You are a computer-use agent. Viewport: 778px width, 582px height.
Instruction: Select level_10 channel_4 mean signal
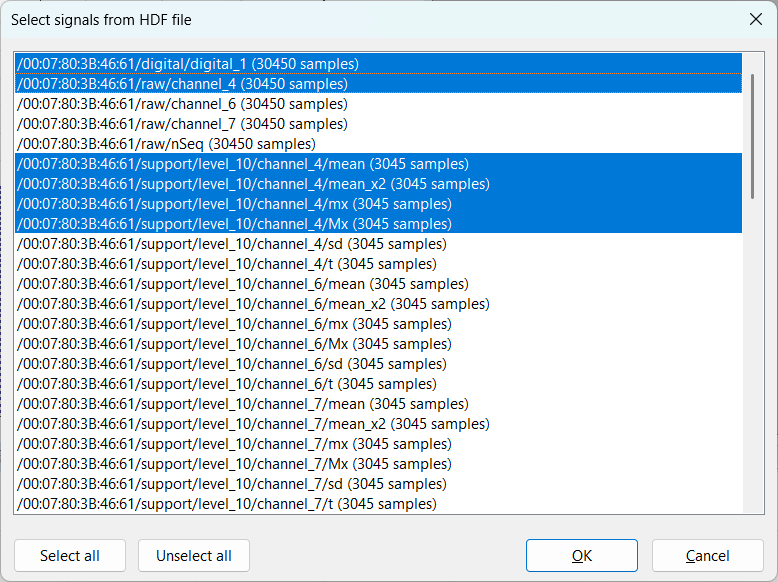[242, 164]
